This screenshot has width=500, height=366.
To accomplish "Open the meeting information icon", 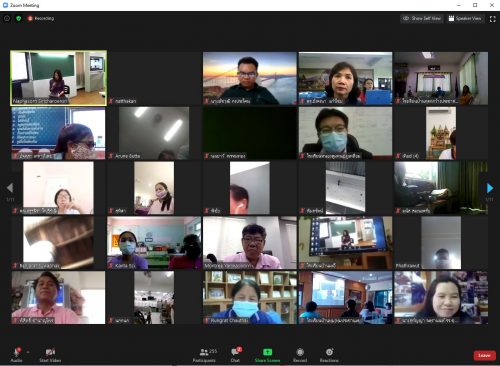I will point(7,19).
